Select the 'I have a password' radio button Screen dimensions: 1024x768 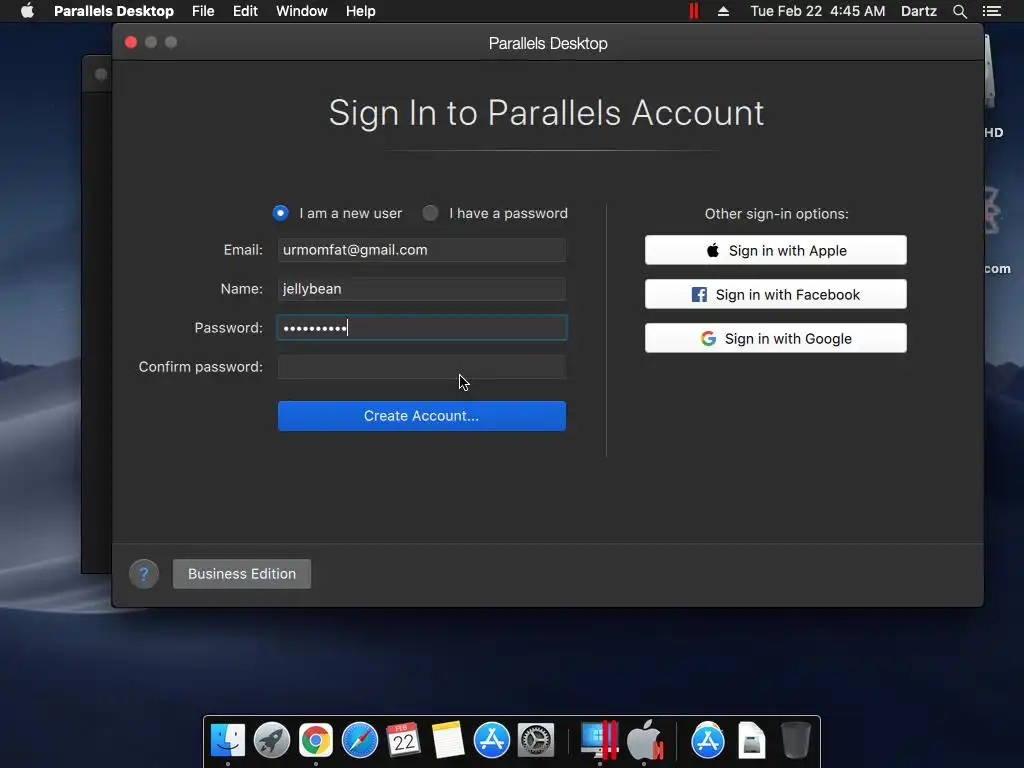[x=430, y=213]
